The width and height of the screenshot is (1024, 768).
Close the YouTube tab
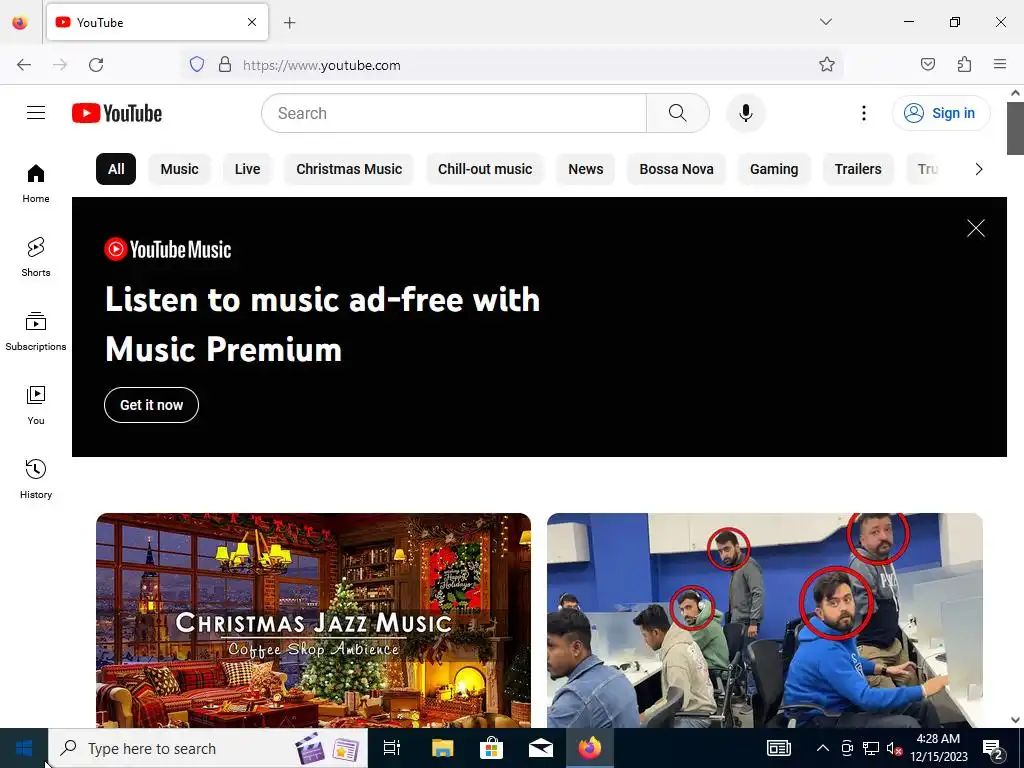pos(252,22)
